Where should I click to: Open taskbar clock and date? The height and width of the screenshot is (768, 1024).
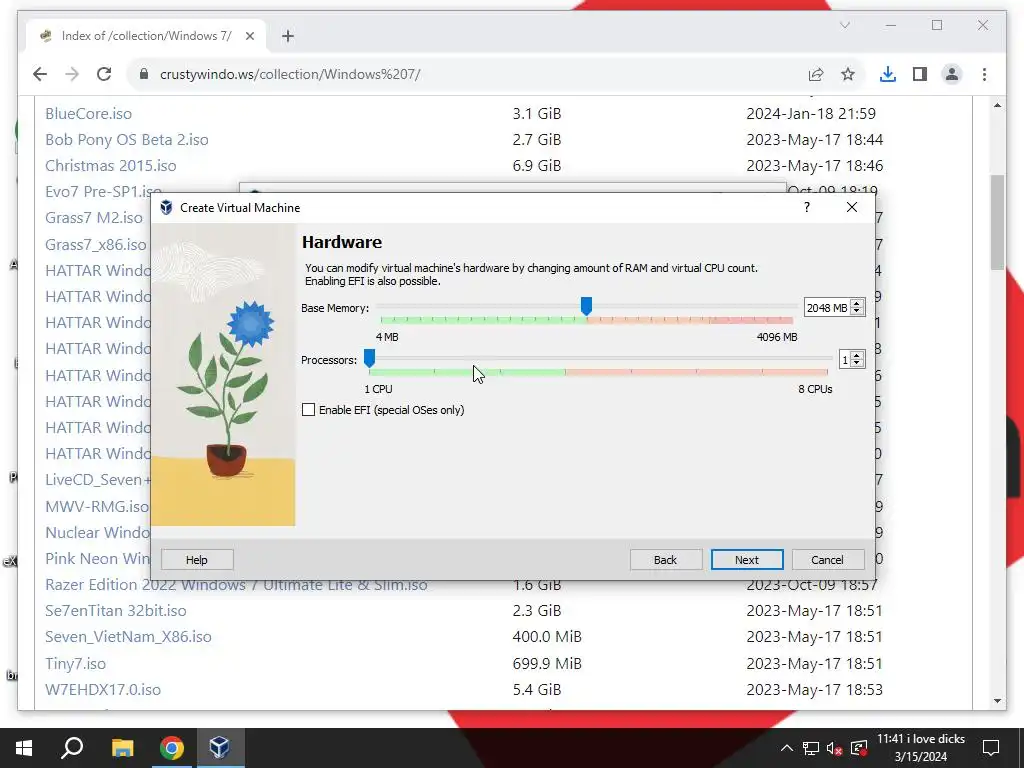tap(921, 748)
